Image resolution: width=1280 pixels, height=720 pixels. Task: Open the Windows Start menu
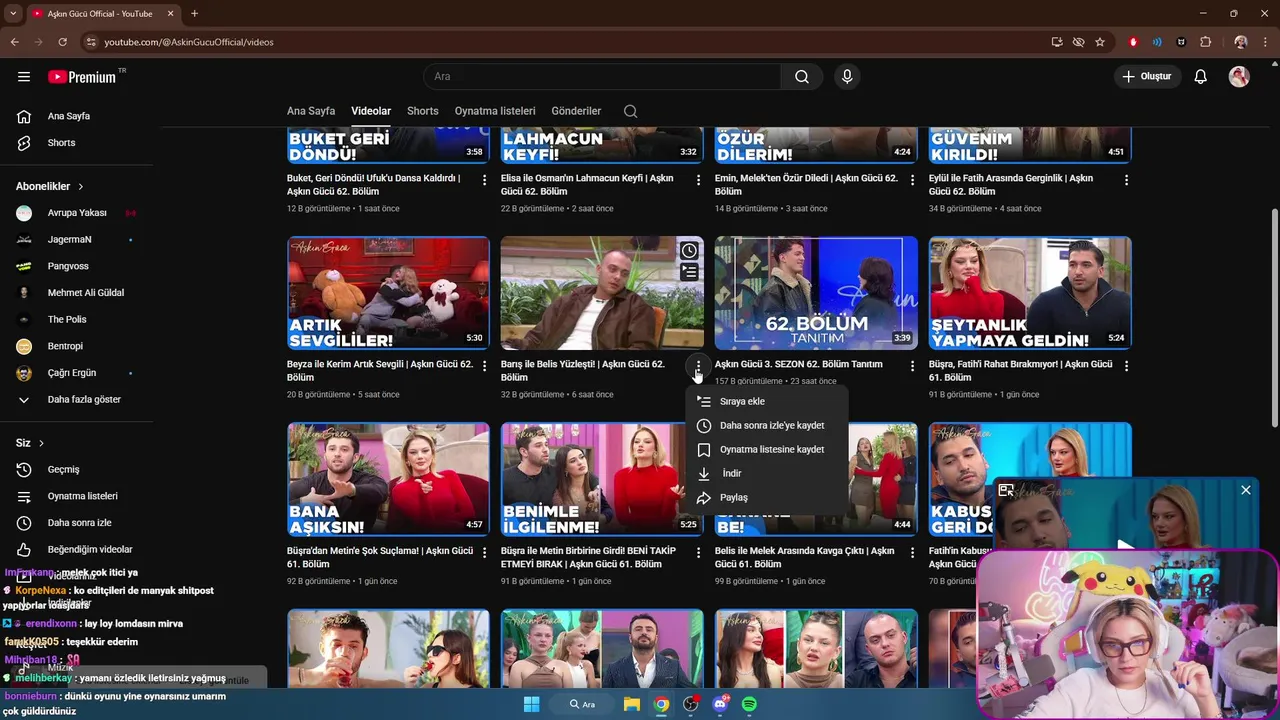tap(531, 704)
